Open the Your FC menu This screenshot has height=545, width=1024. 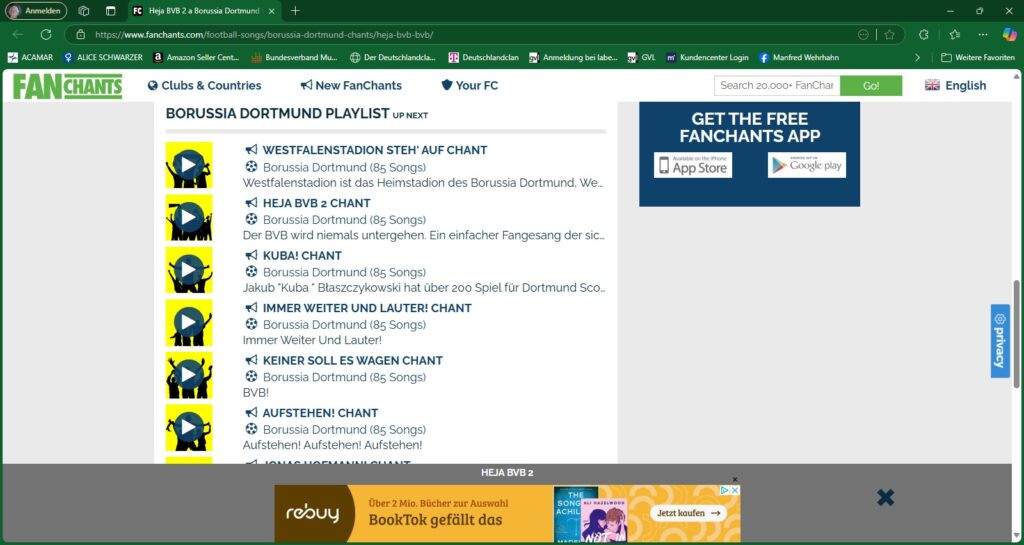tap(470, 86)
